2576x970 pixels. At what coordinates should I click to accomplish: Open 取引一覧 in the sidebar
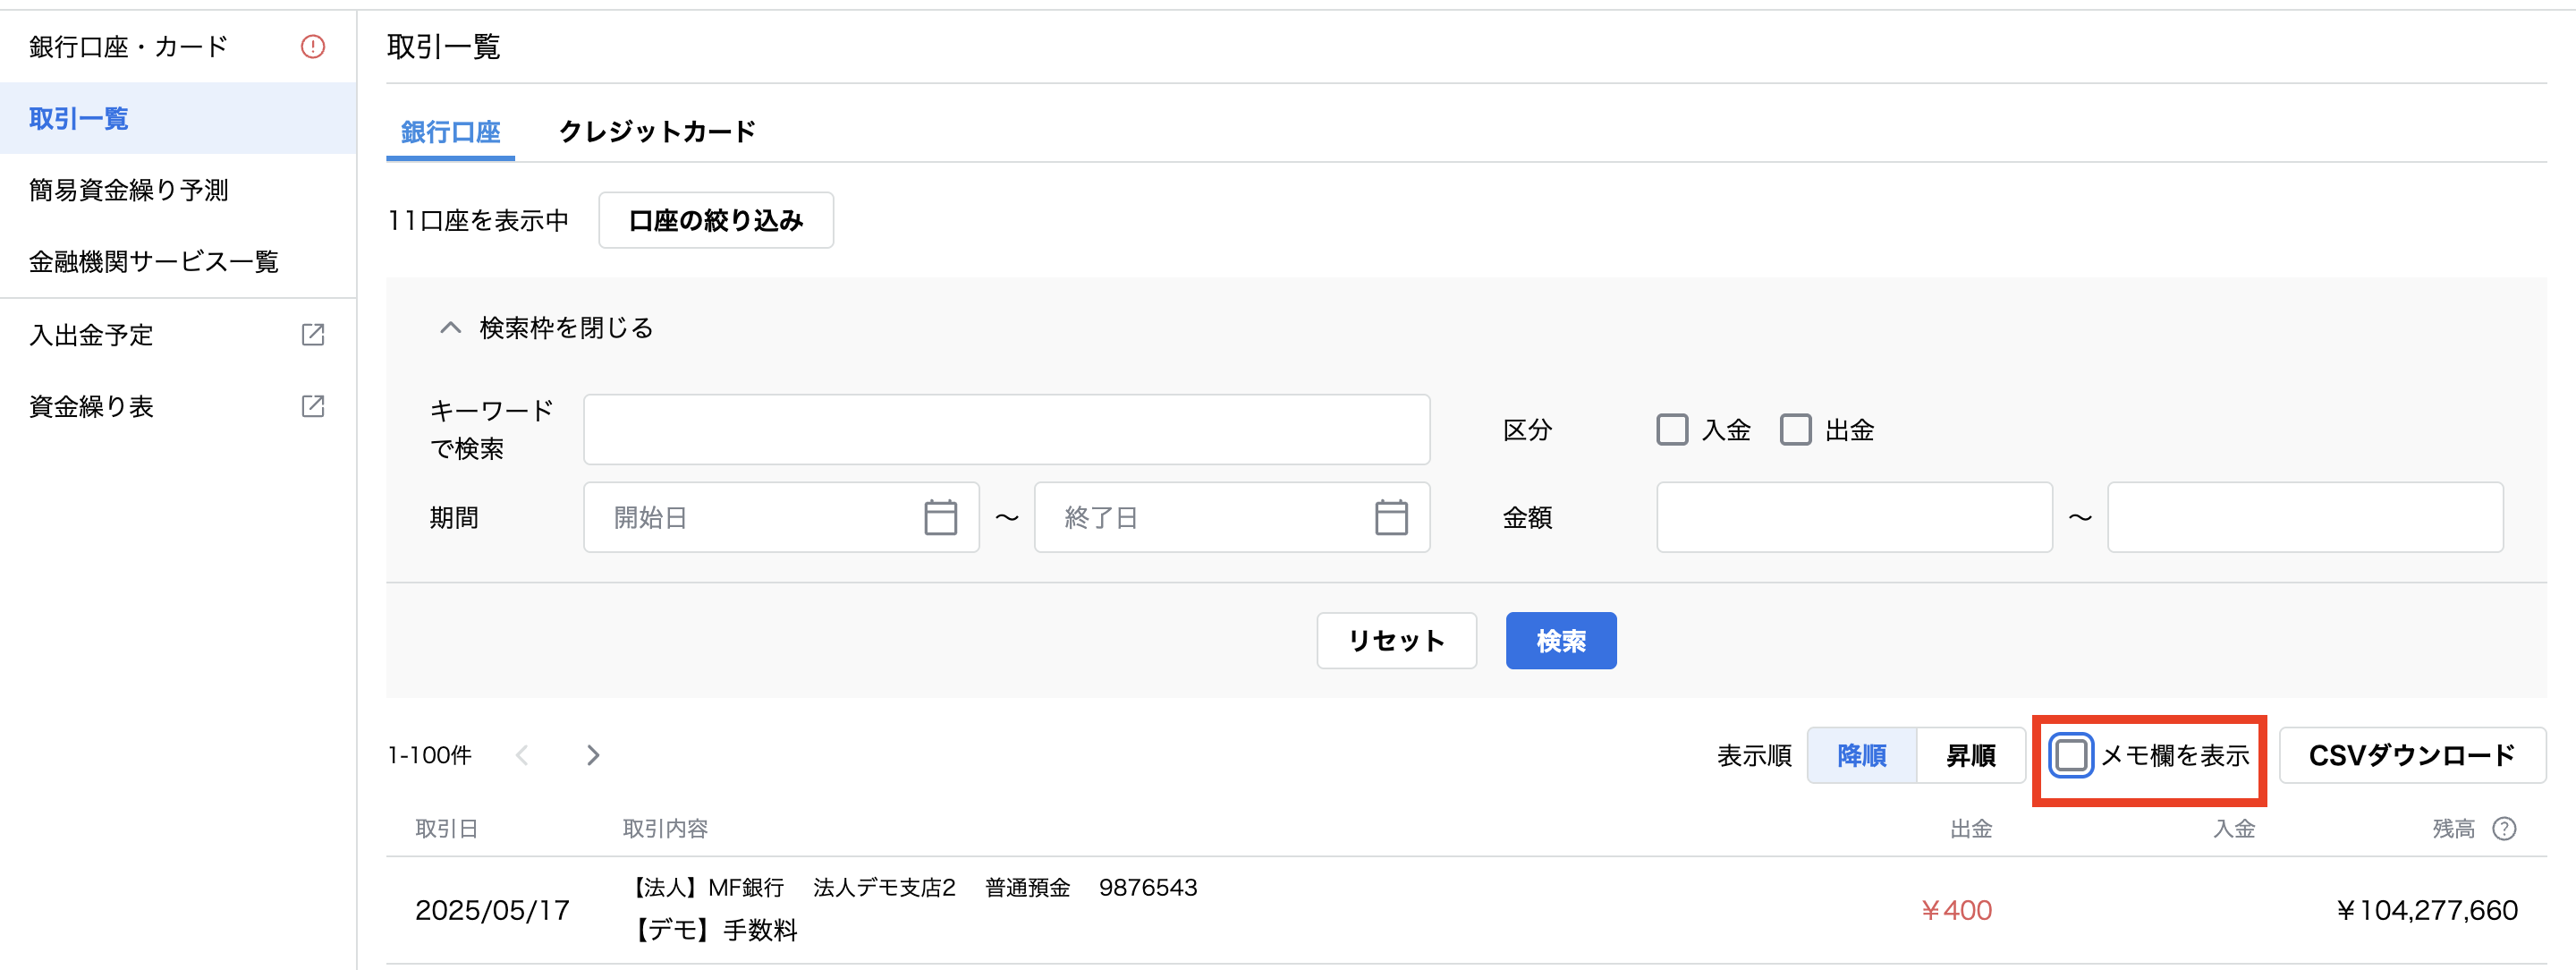178,119
